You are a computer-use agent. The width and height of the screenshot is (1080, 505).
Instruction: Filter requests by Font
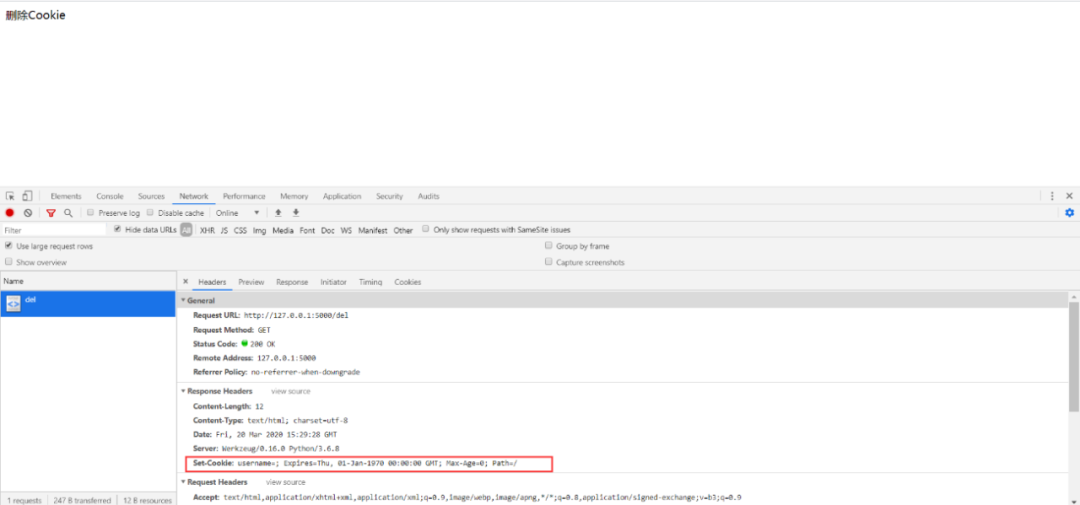tap(307, 230)
